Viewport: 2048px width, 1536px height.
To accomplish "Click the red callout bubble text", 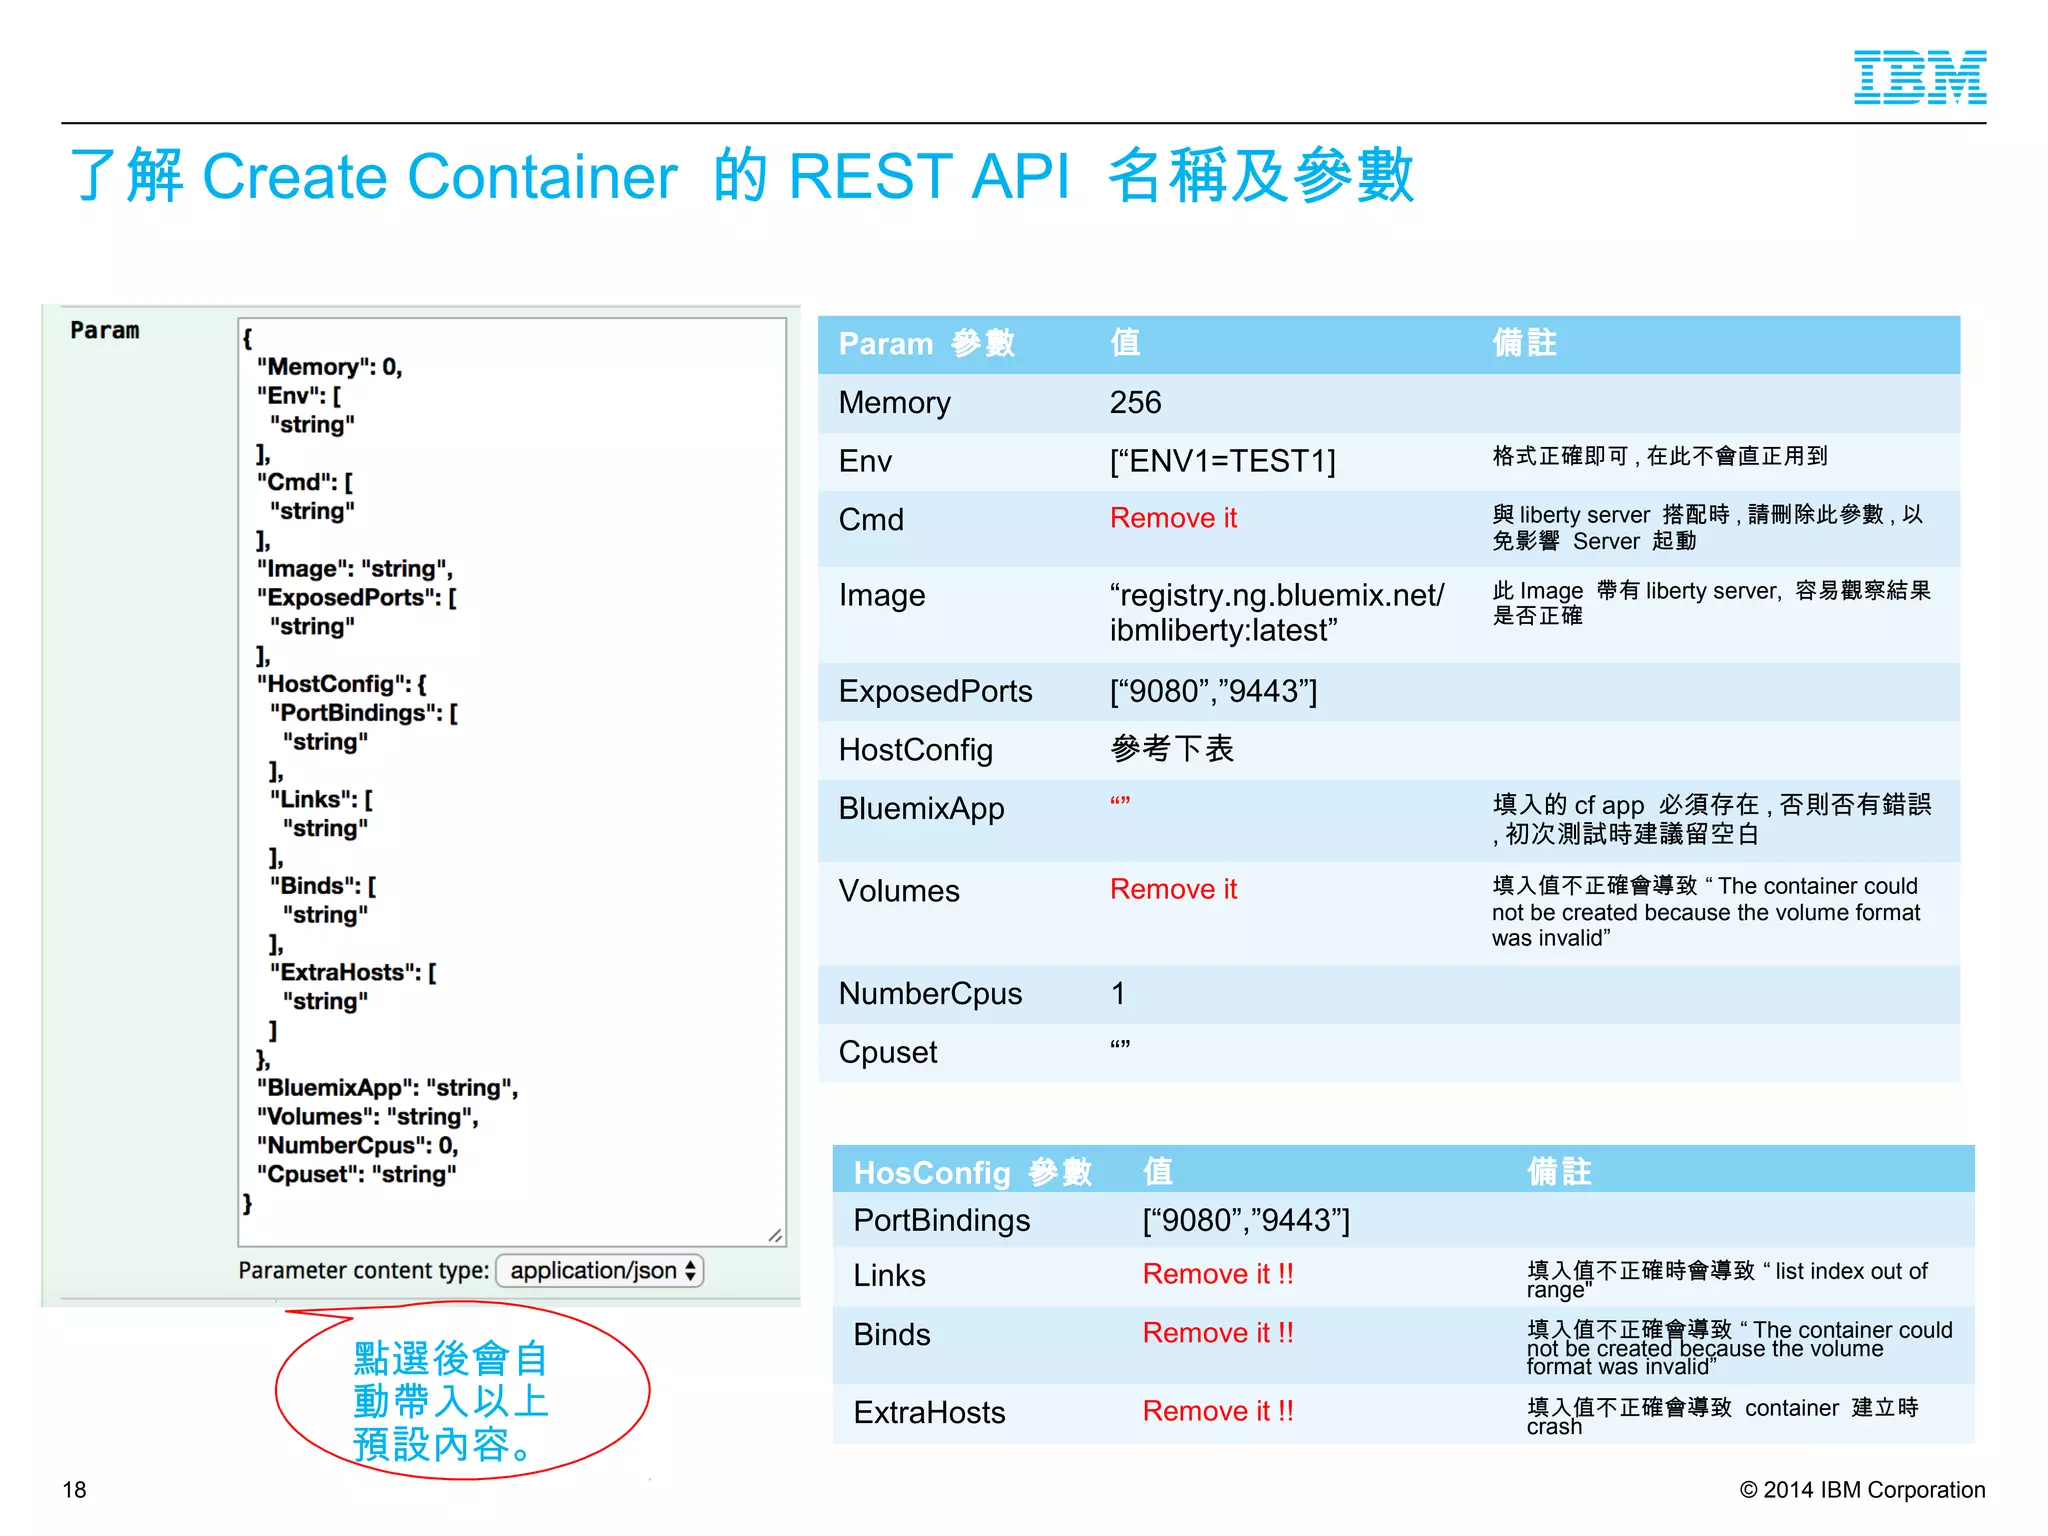I will coord(451,1401).
